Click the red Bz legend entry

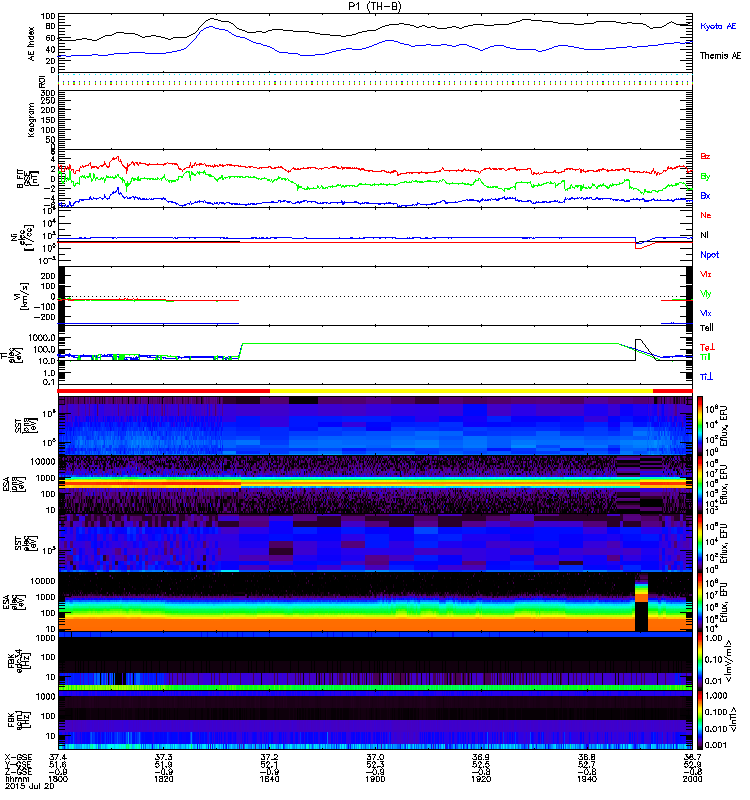click(x=705, y=156)
